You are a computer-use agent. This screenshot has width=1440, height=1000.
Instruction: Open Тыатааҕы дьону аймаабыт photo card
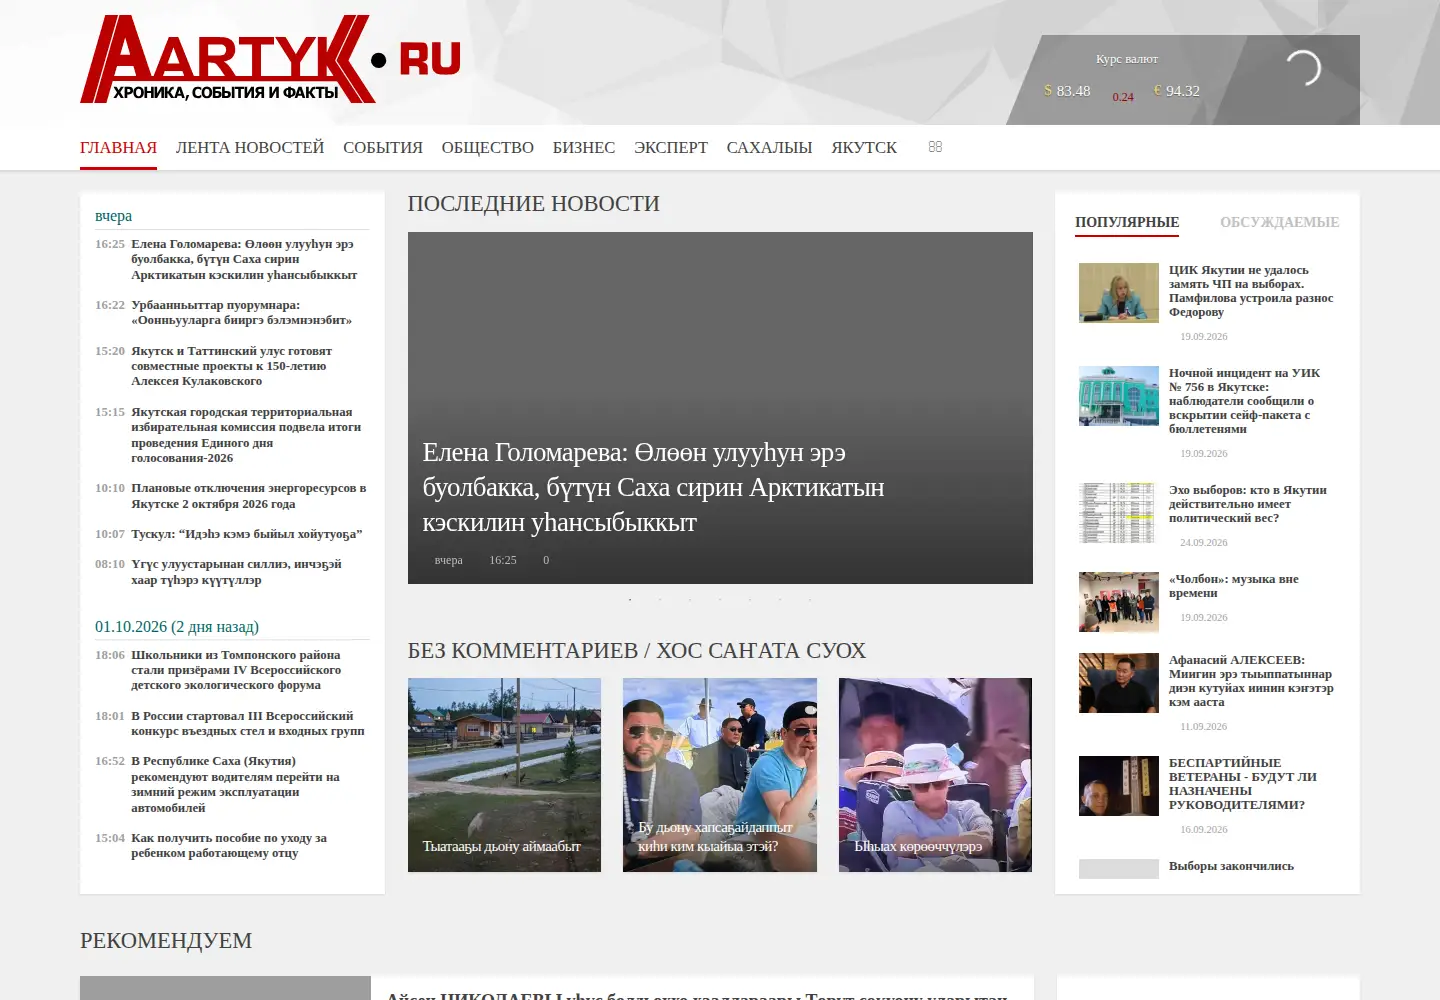504,775
